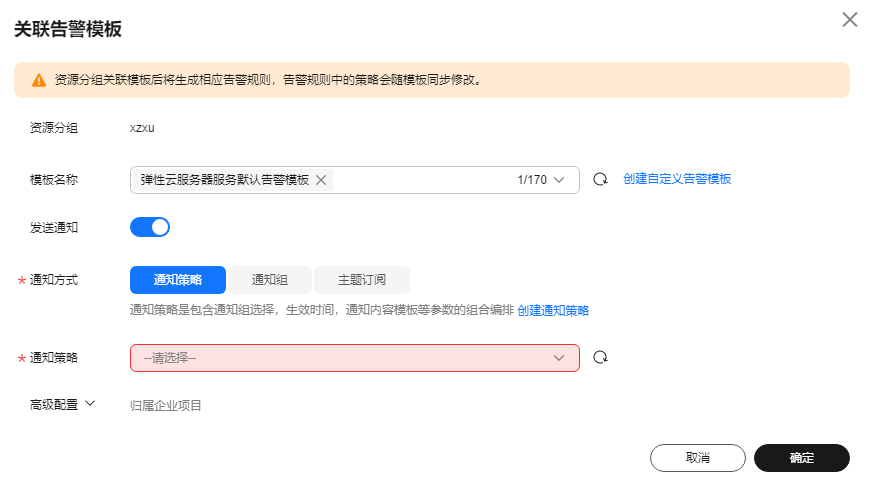Follow the 创建通知策略 link
Screen dimensions: 875x489
tap(553, 310)
